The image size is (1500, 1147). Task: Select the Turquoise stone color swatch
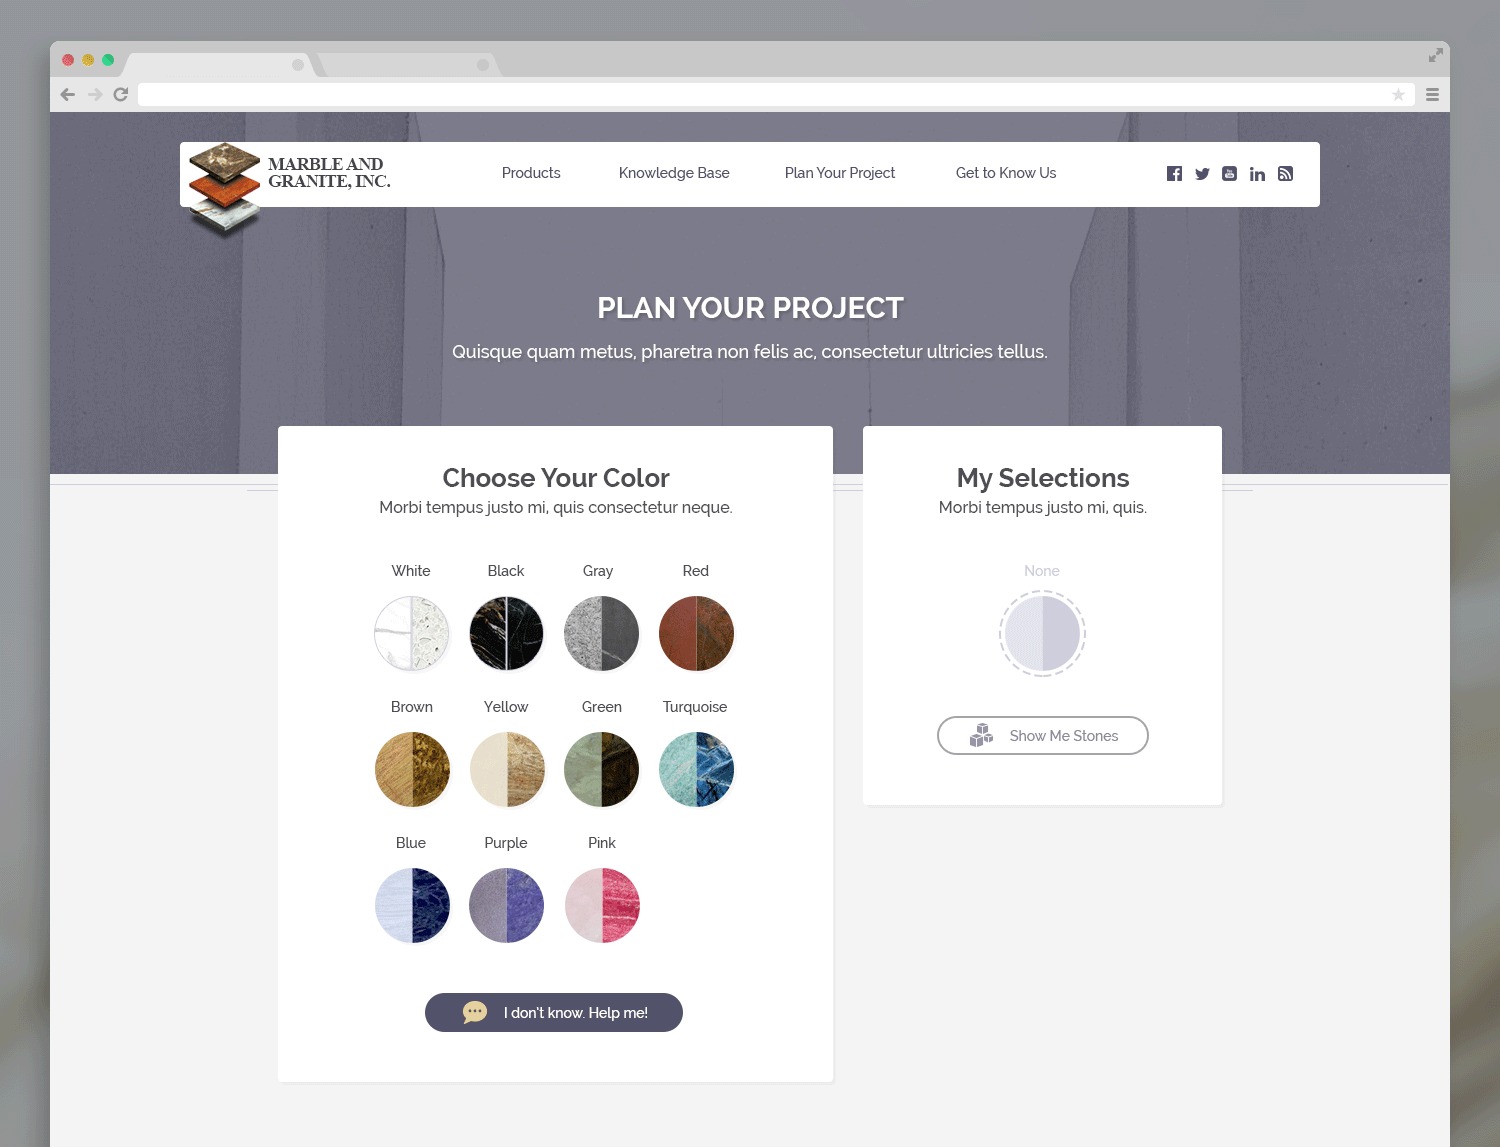tap(696, 769)
